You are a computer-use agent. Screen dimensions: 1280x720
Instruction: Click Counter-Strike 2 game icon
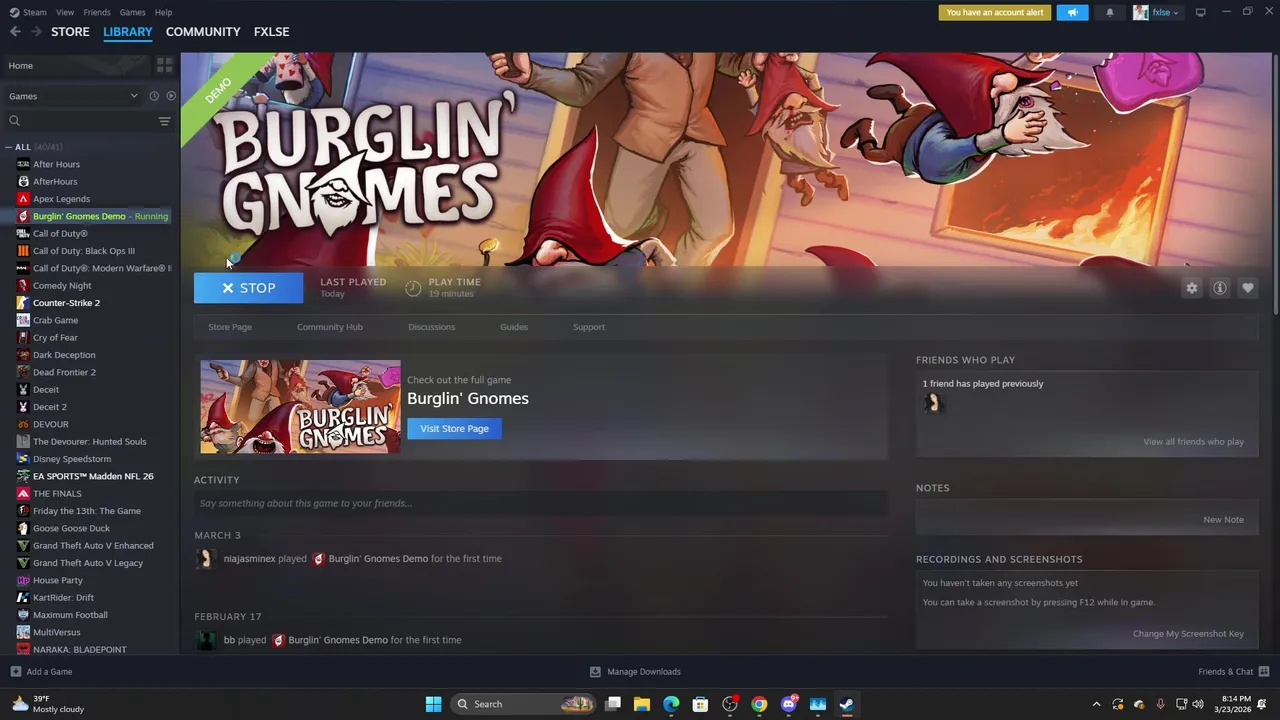[x=23, y=303]
